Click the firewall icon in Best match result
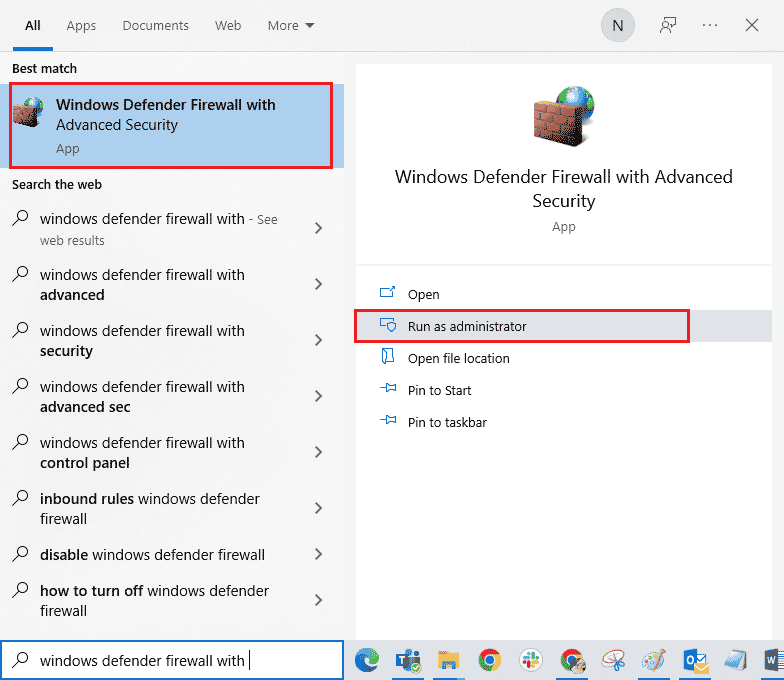This screenshot has height=680, width=784. [29, 112]
